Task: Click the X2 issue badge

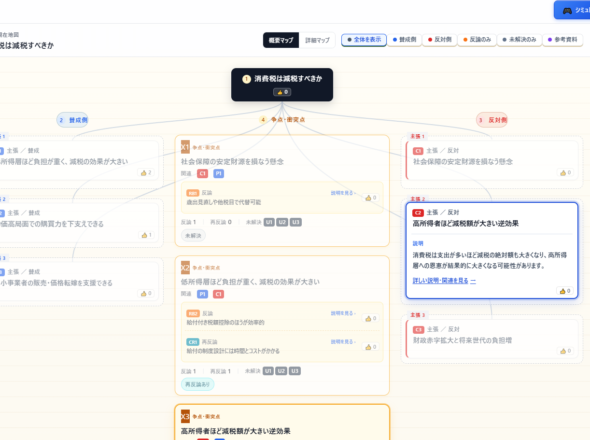Action: (185, 268)
